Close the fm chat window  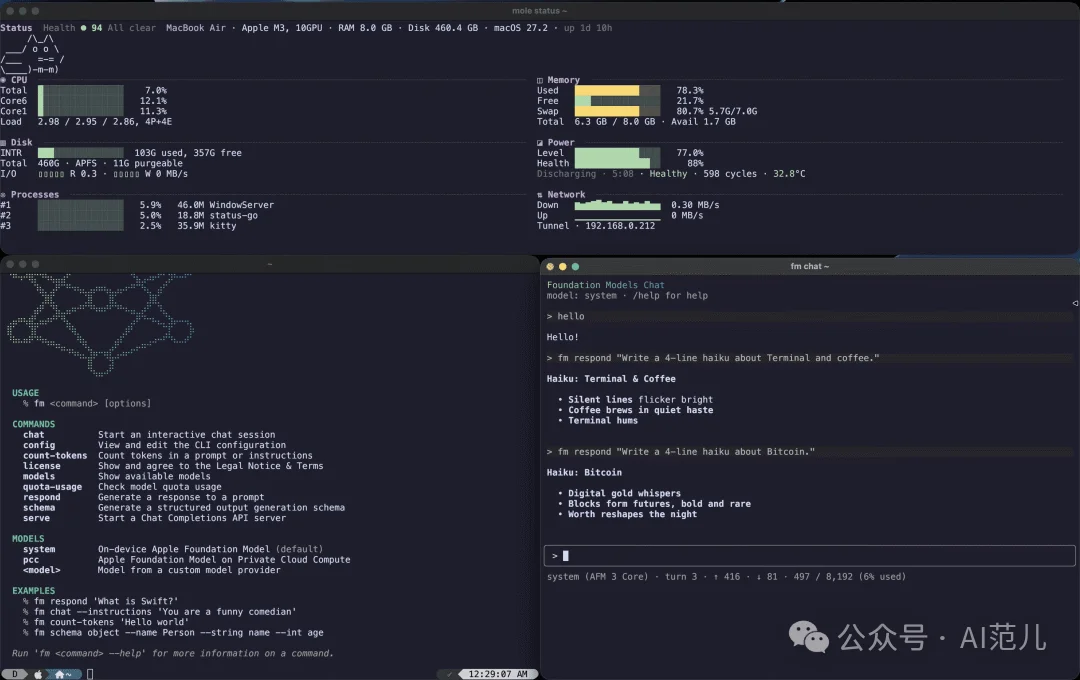(x=550, y=267)
